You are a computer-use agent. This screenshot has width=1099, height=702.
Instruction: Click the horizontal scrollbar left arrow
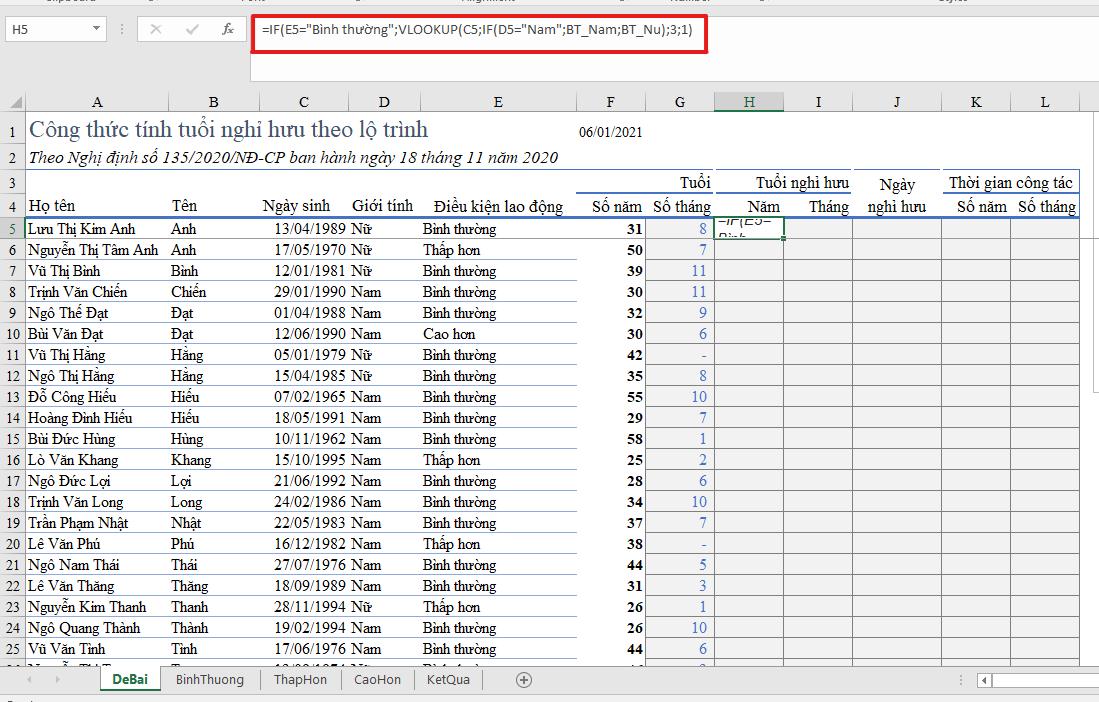pyautogui.click(x=986, y=680)
